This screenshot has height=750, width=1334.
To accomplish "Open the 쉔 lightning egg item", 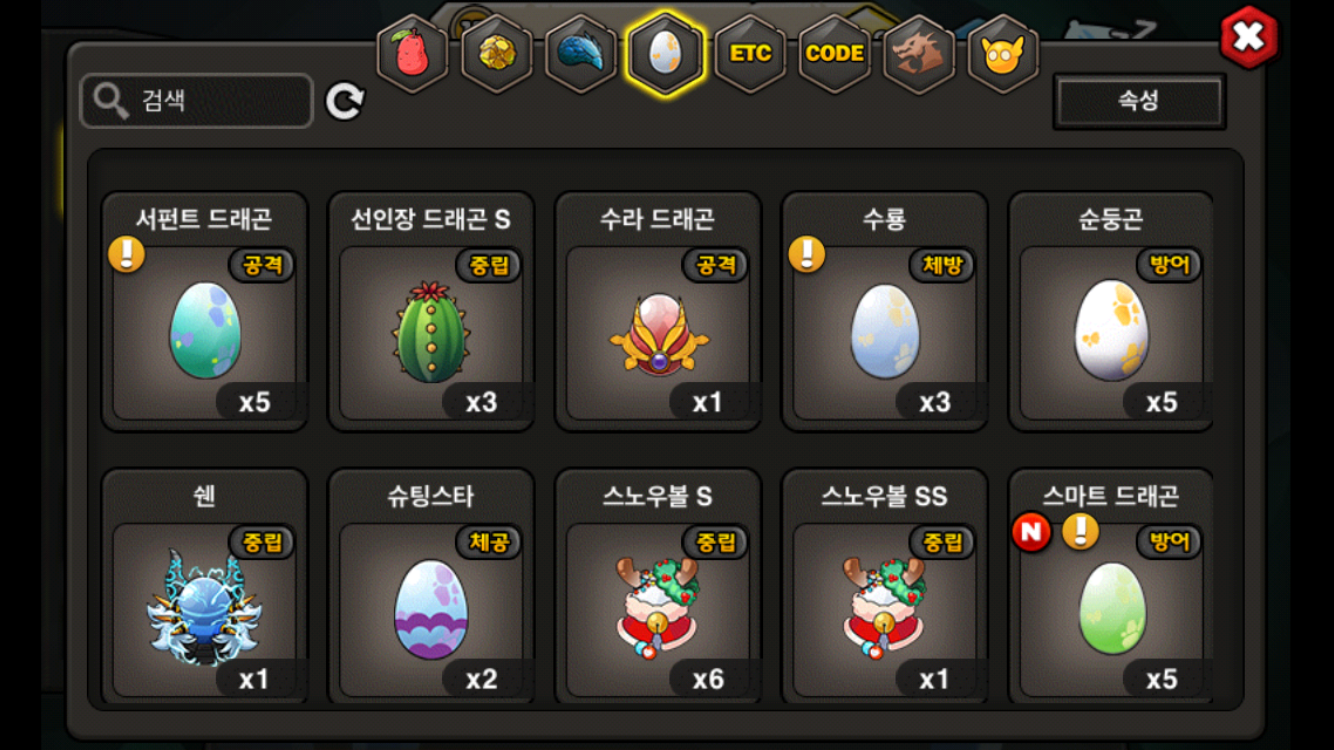I will tap(205, 588).
